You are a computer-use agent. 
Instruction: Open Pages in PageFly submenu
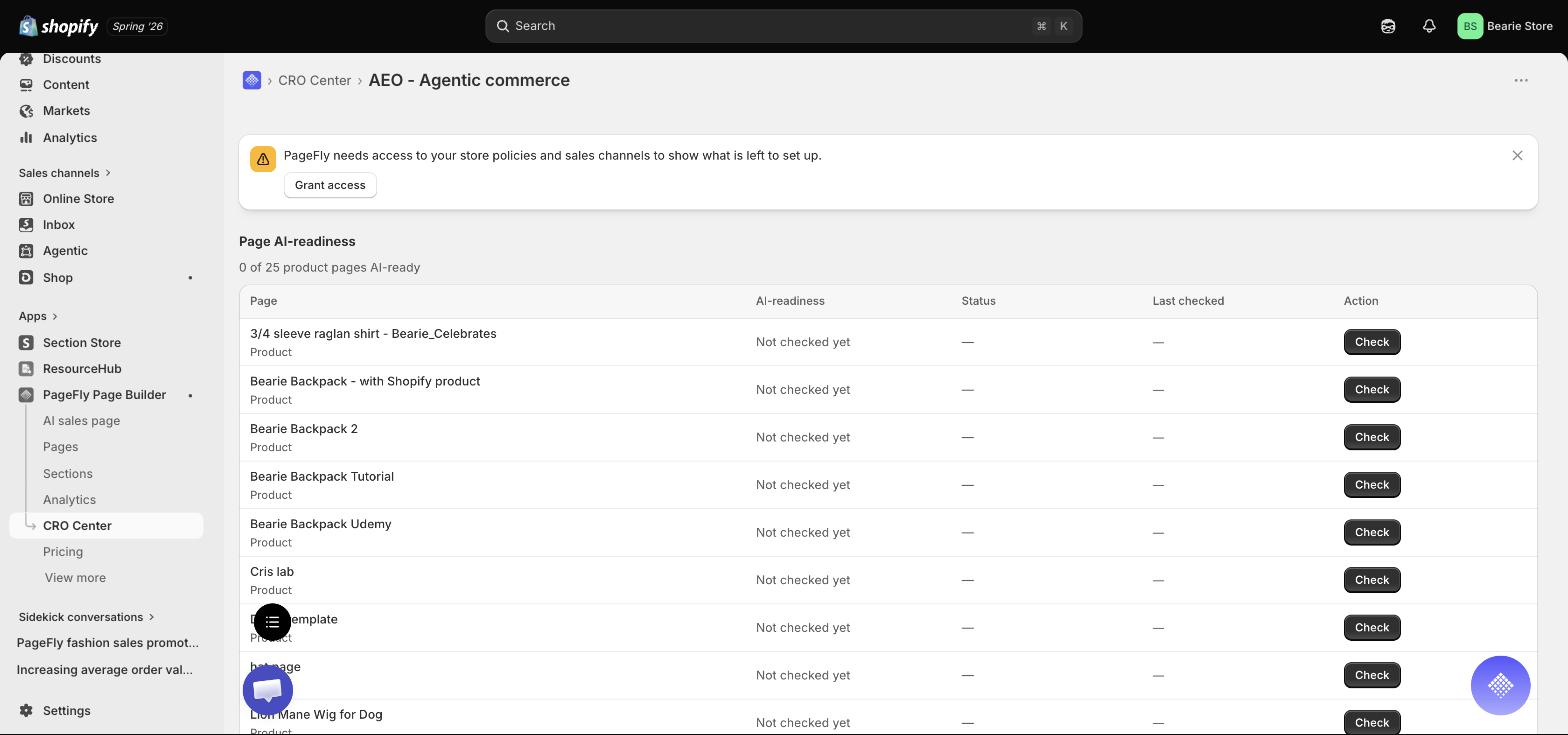click(x=60, y=447)
